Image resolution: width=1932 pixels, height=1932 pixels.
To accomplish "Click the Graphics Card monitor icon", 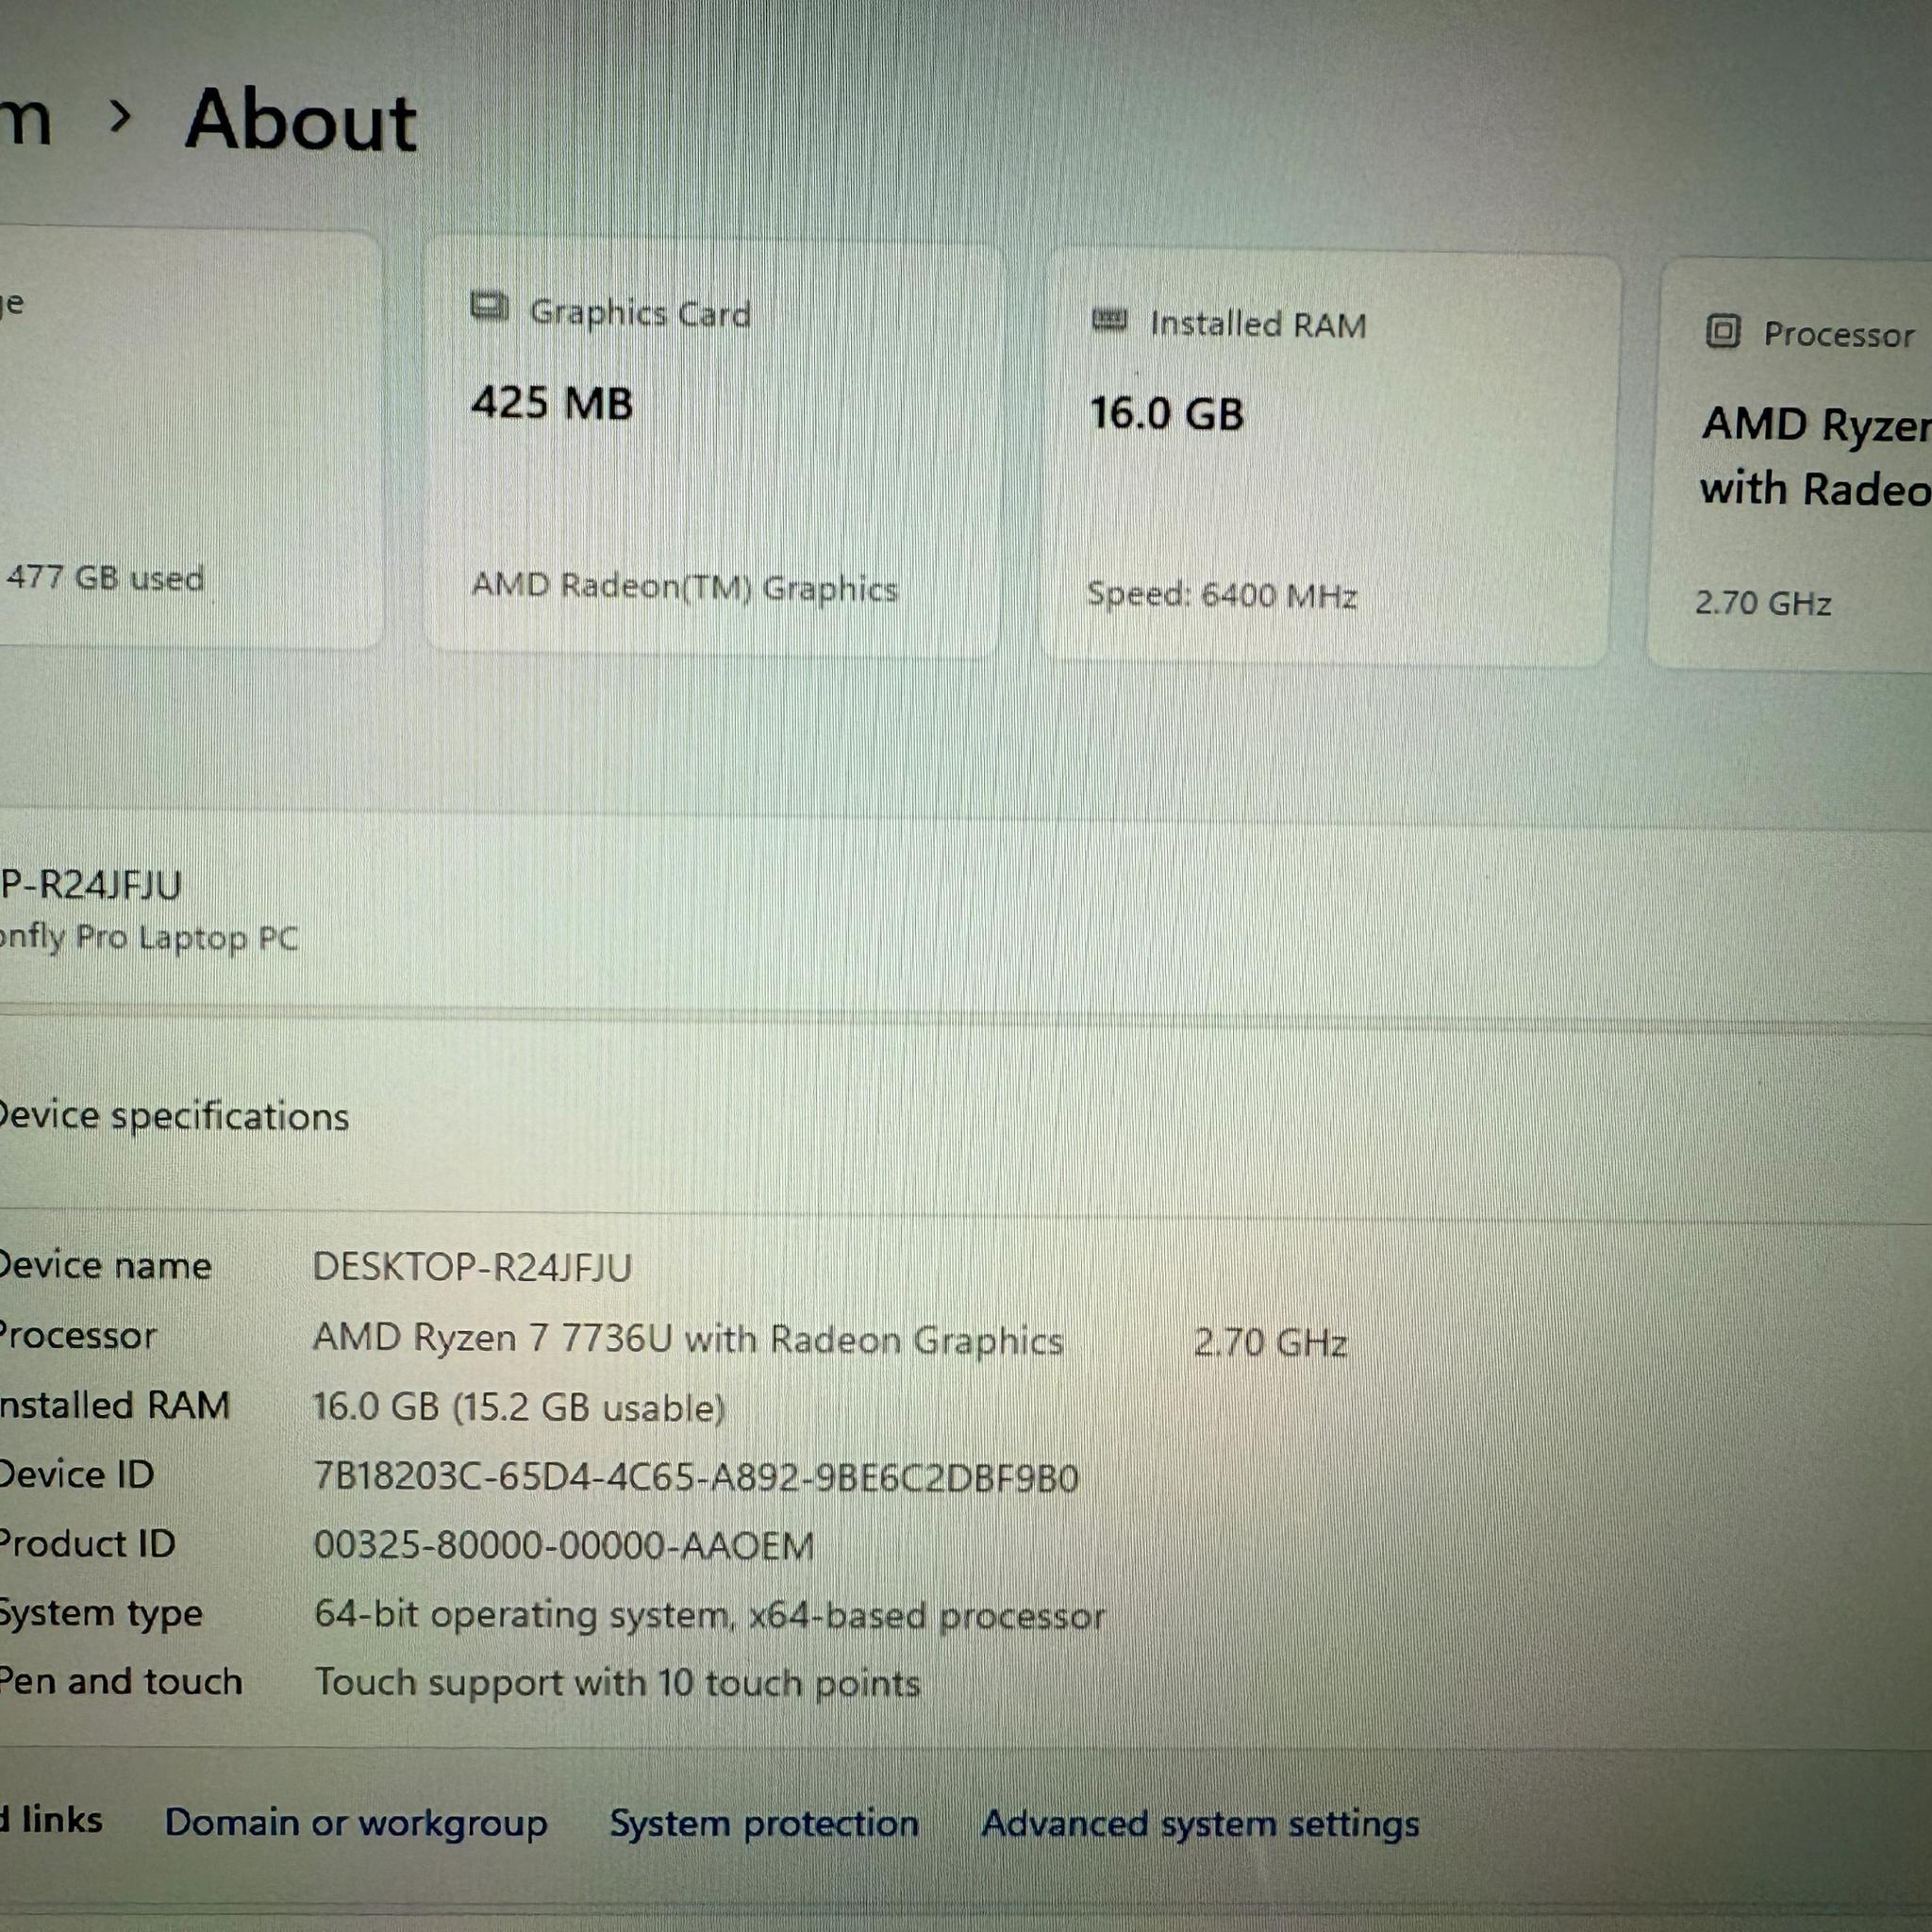I will tap(490, 306).
